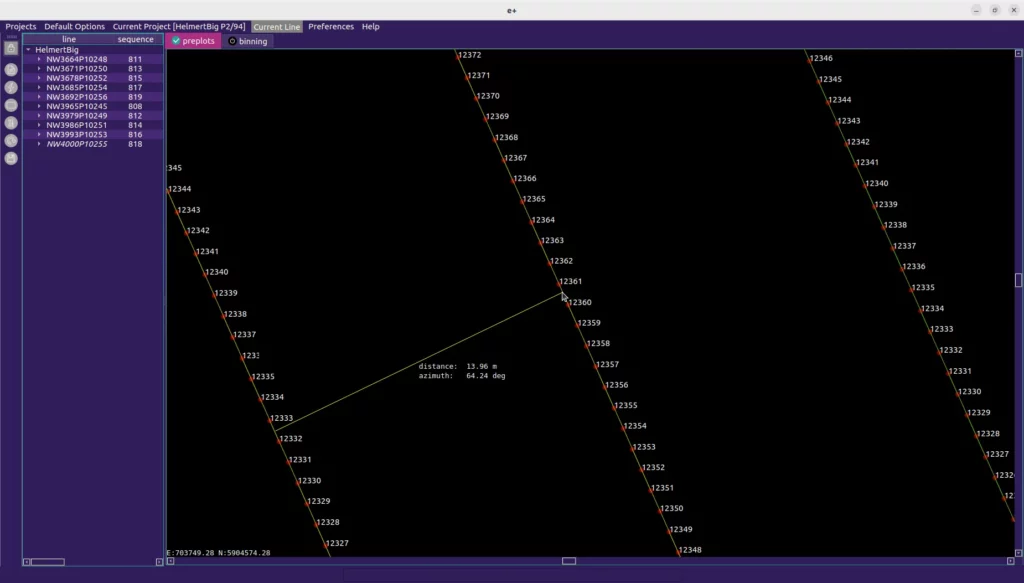Click the round save disk sidebar icon
Screen dimensions: 1024x583
[11, 158]
